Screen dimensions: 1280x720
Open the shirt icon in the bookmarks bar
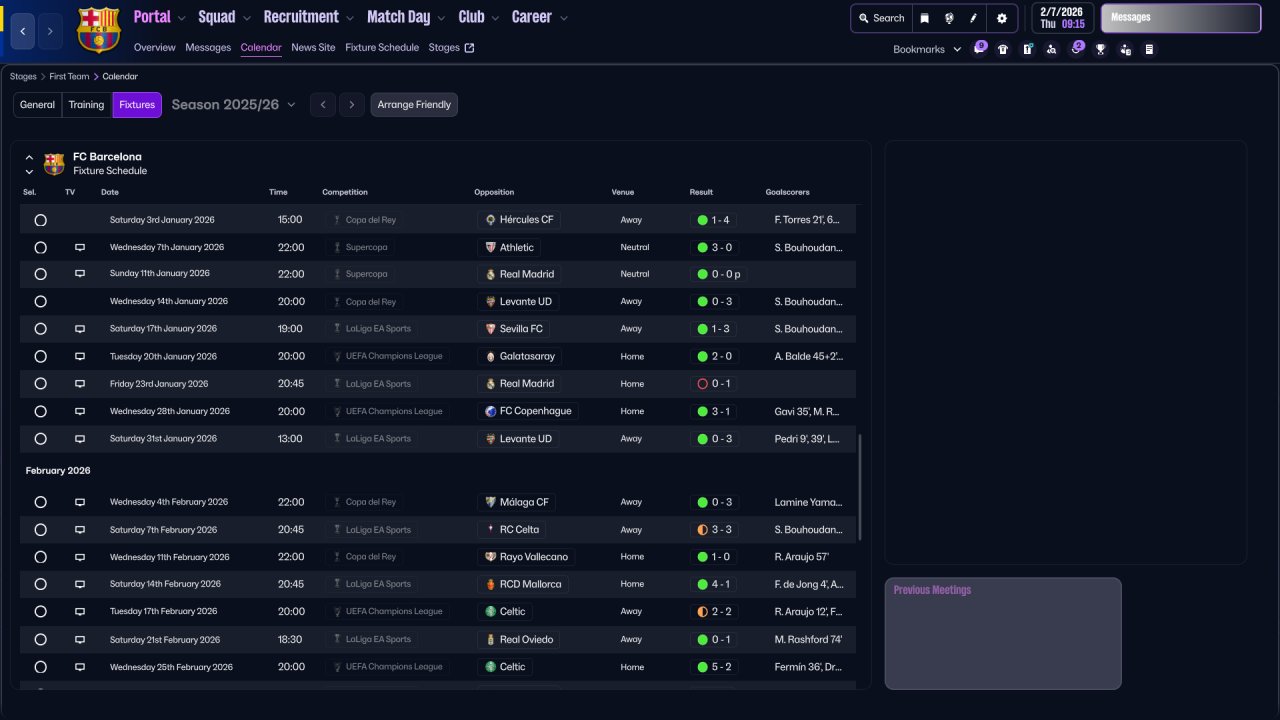pyautogui.click(x=1003, y=49)
